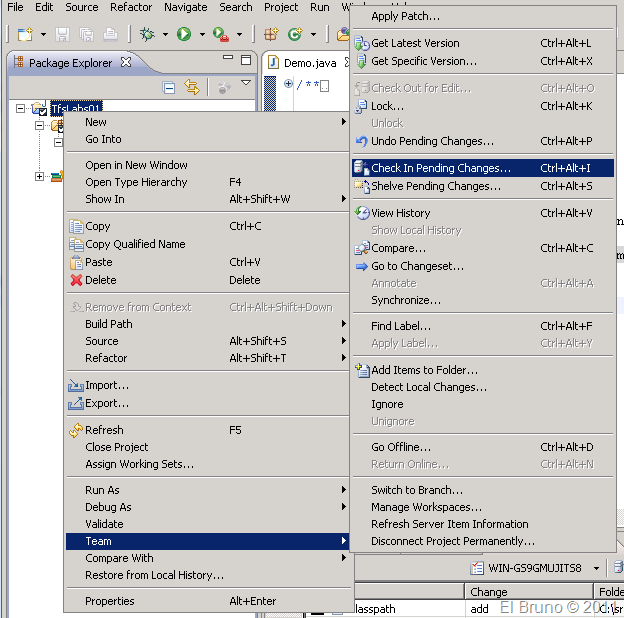
Task: Click the green Run button in toolbar
Action: 184,34
